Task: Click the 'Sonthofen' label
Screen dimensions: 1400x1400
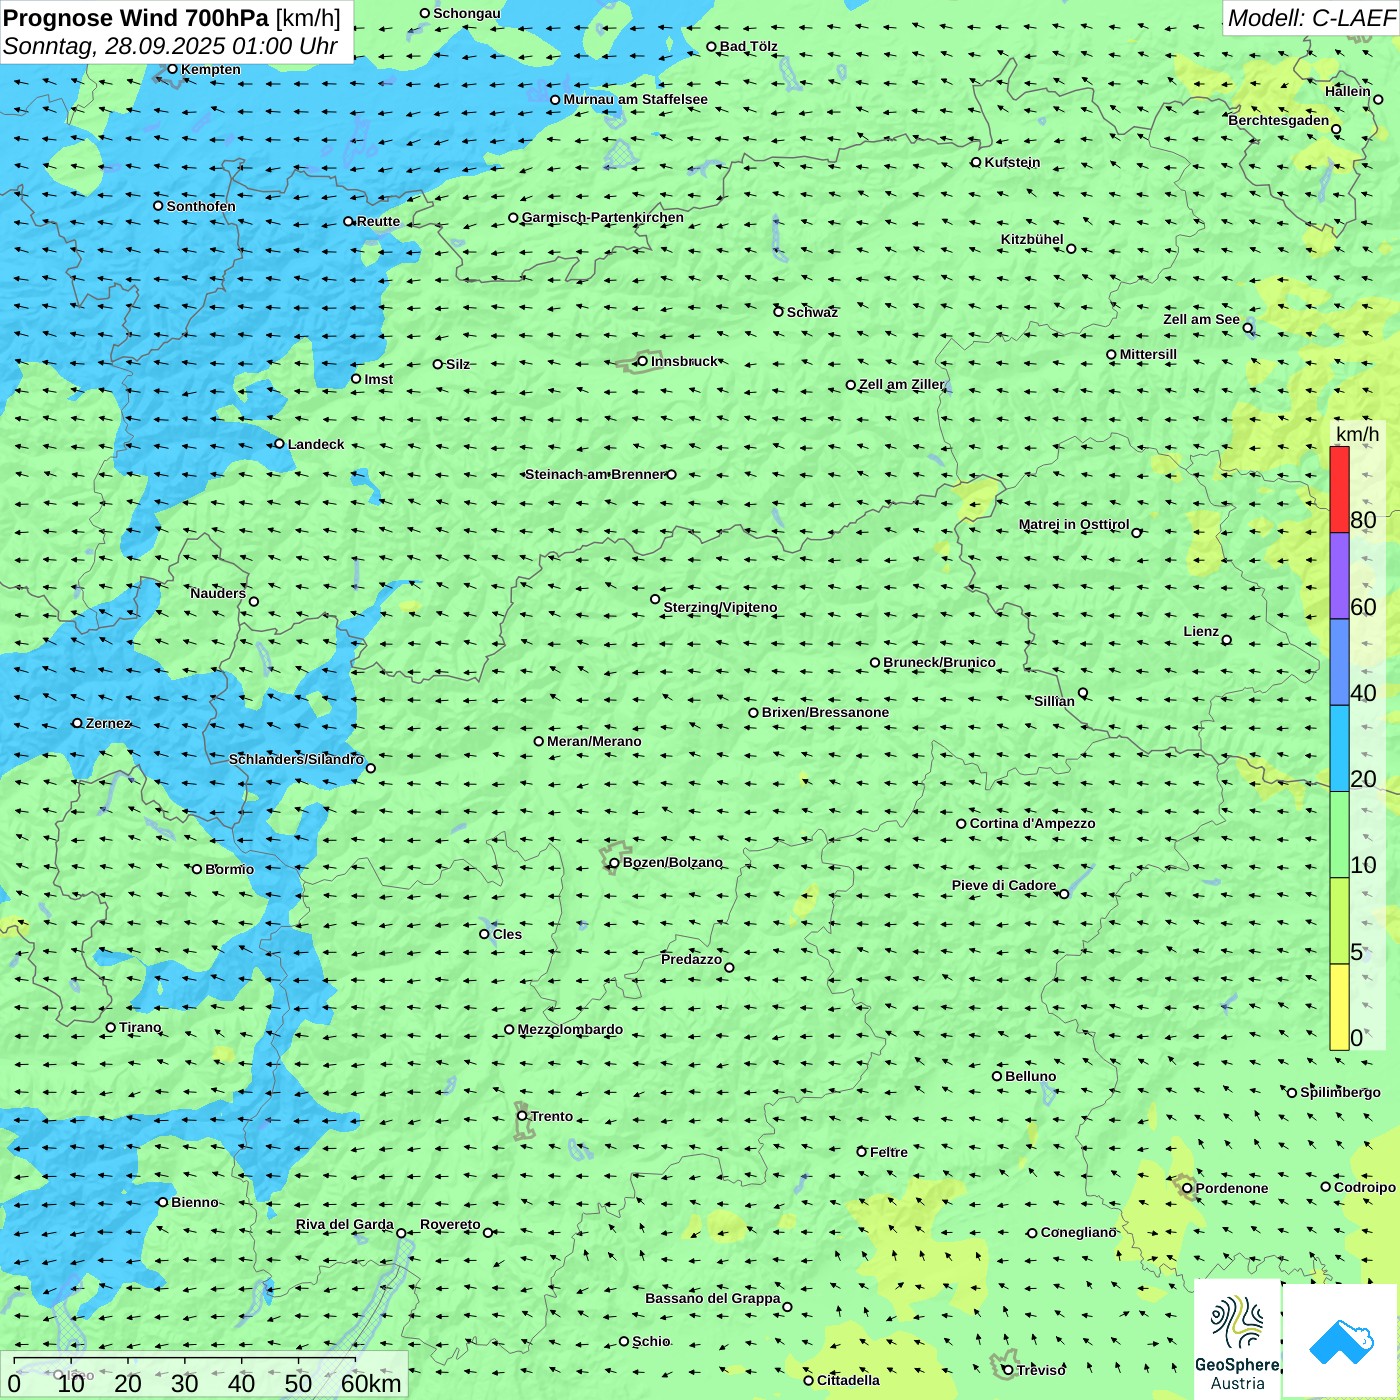Action: 201,206
